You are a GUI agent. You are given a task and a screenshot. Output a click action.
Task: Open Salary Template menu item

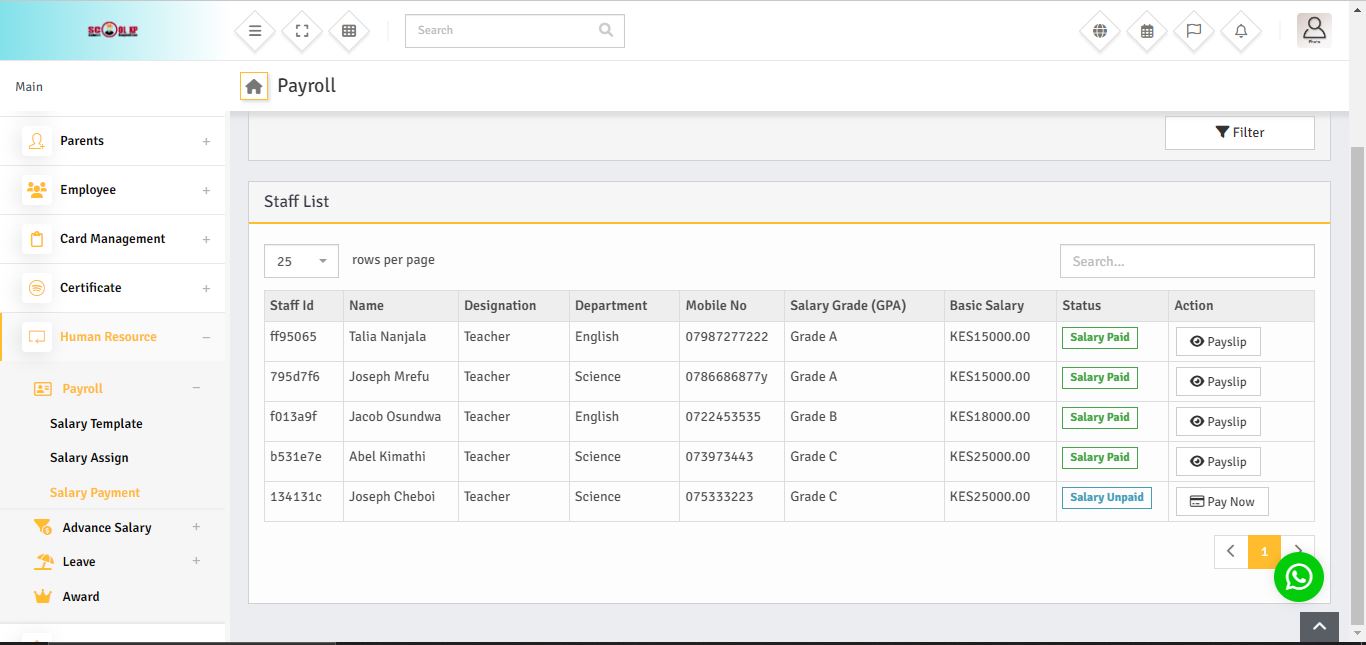[x=96, y=424]
